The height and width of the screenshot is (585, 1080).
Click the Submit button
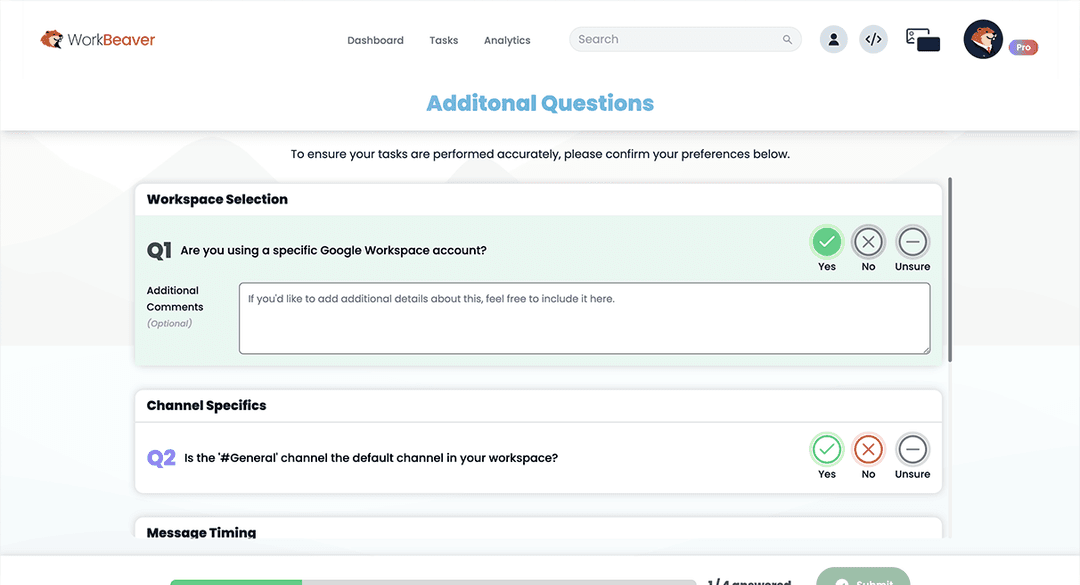pos(863,577)
